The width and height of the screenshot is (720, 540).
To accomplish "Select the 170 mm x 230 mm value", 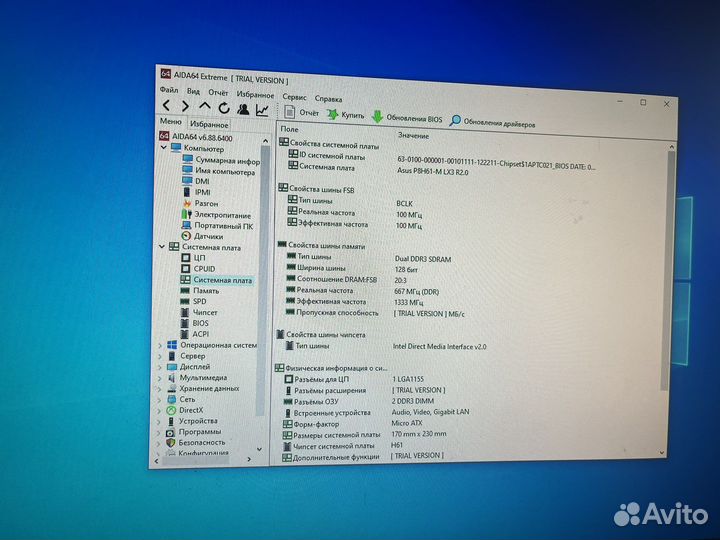I will [418, 433].
